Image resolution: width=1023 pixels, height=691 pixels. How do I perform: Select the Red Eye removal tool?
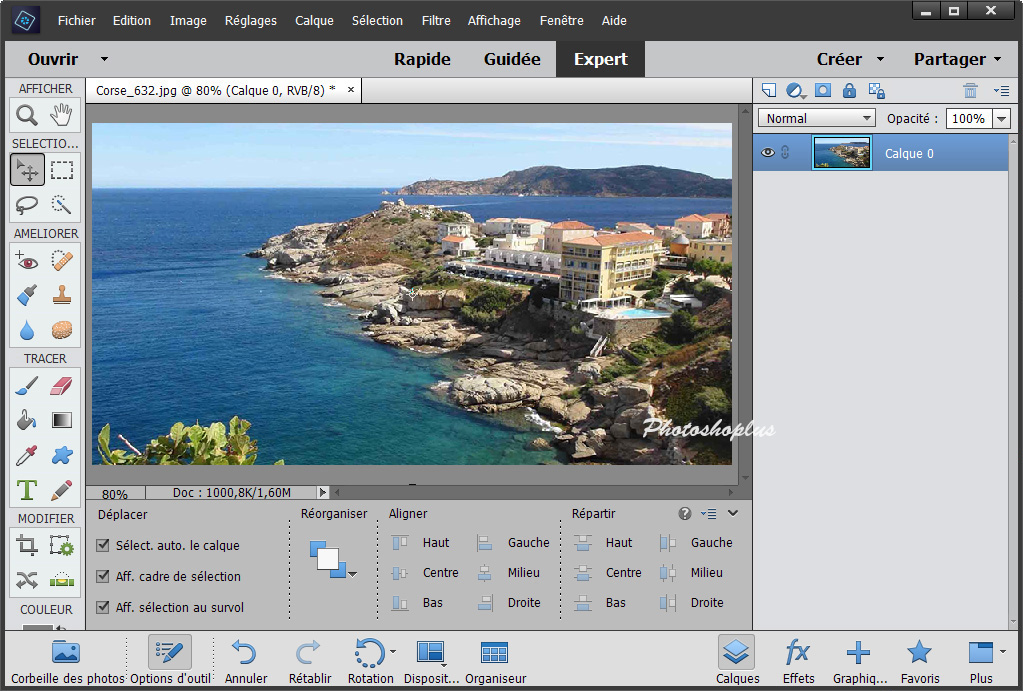coord(27,261)
